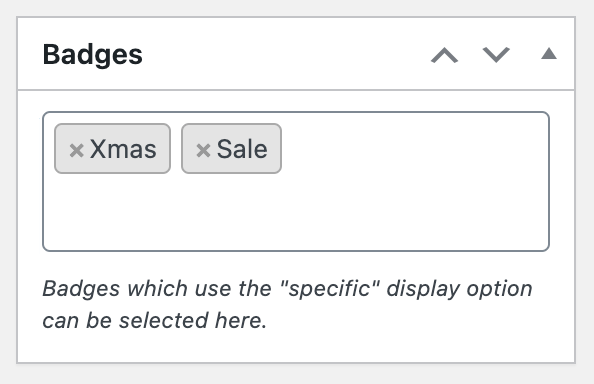Select the Xmas badge tag
The image size is (594, 384).
coord(113,148)
